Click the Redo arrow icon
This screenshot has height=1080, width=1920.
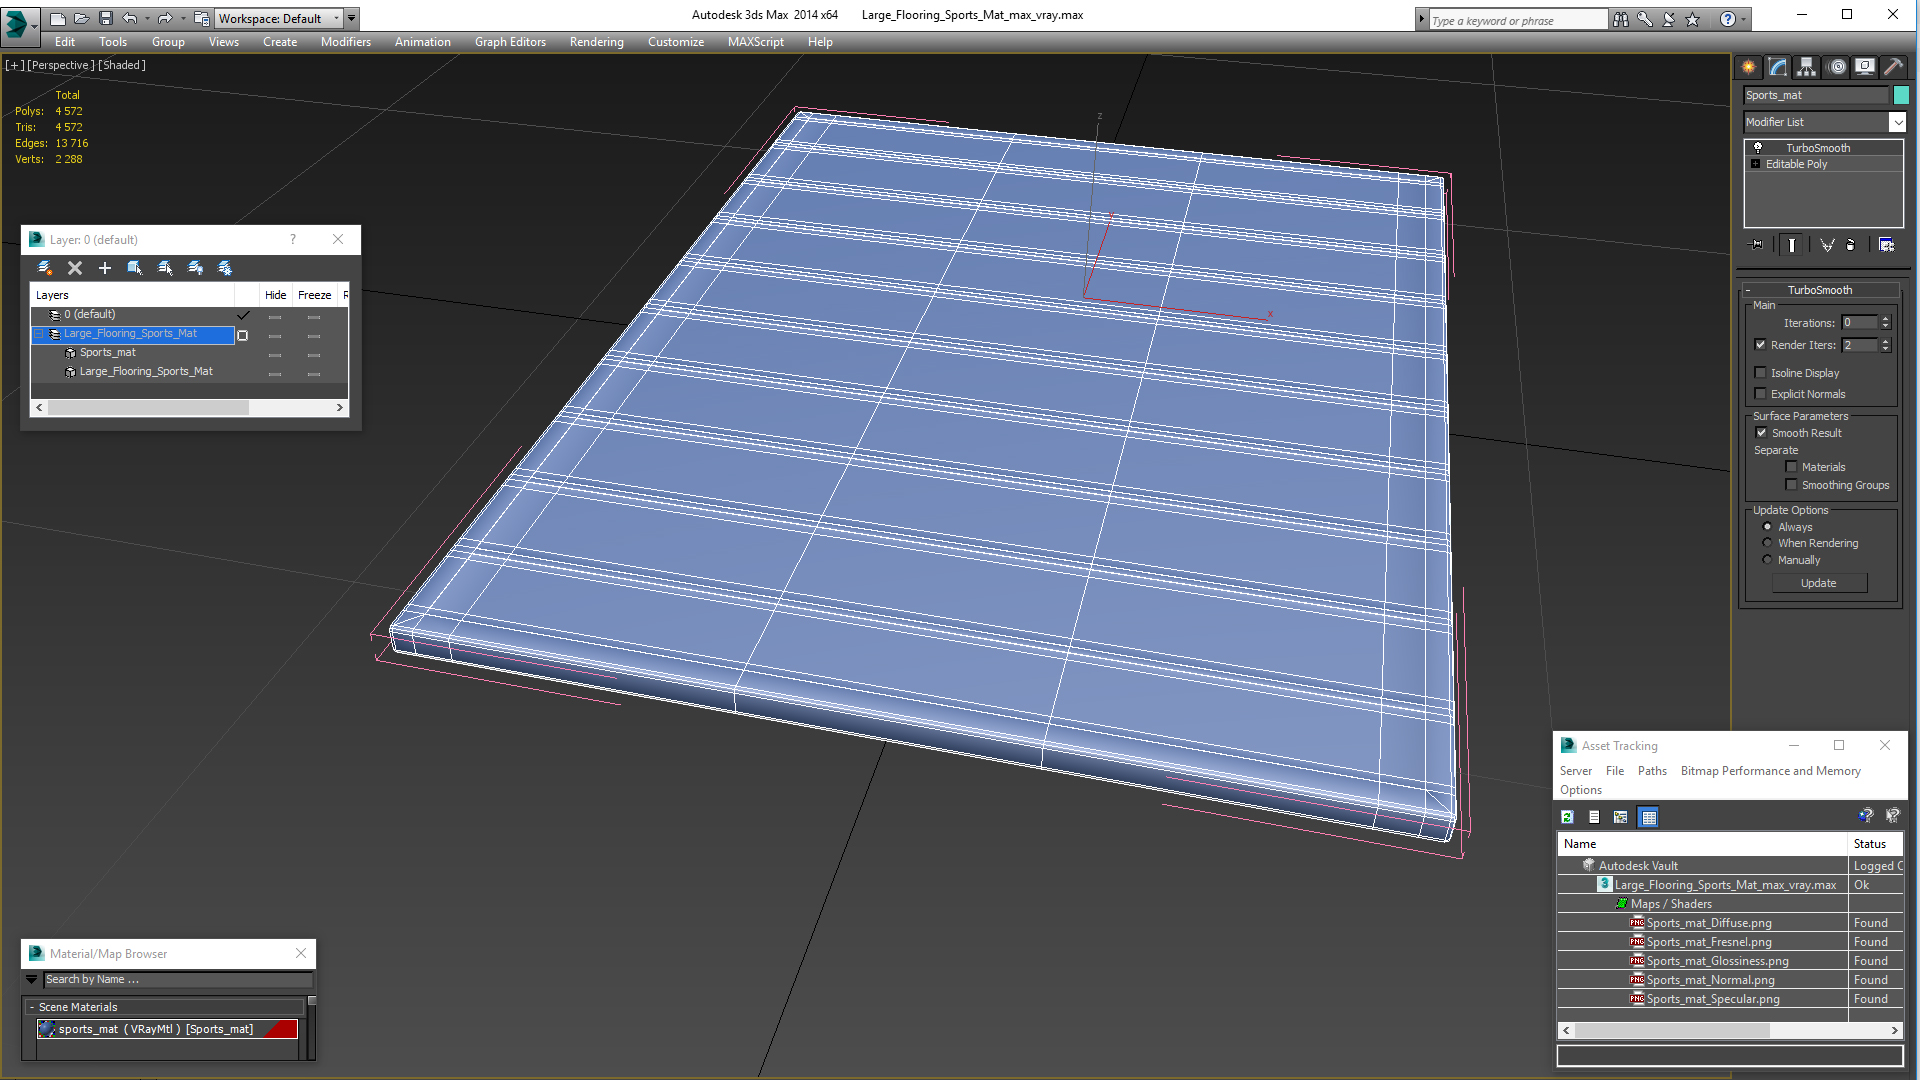click(165, 18)
